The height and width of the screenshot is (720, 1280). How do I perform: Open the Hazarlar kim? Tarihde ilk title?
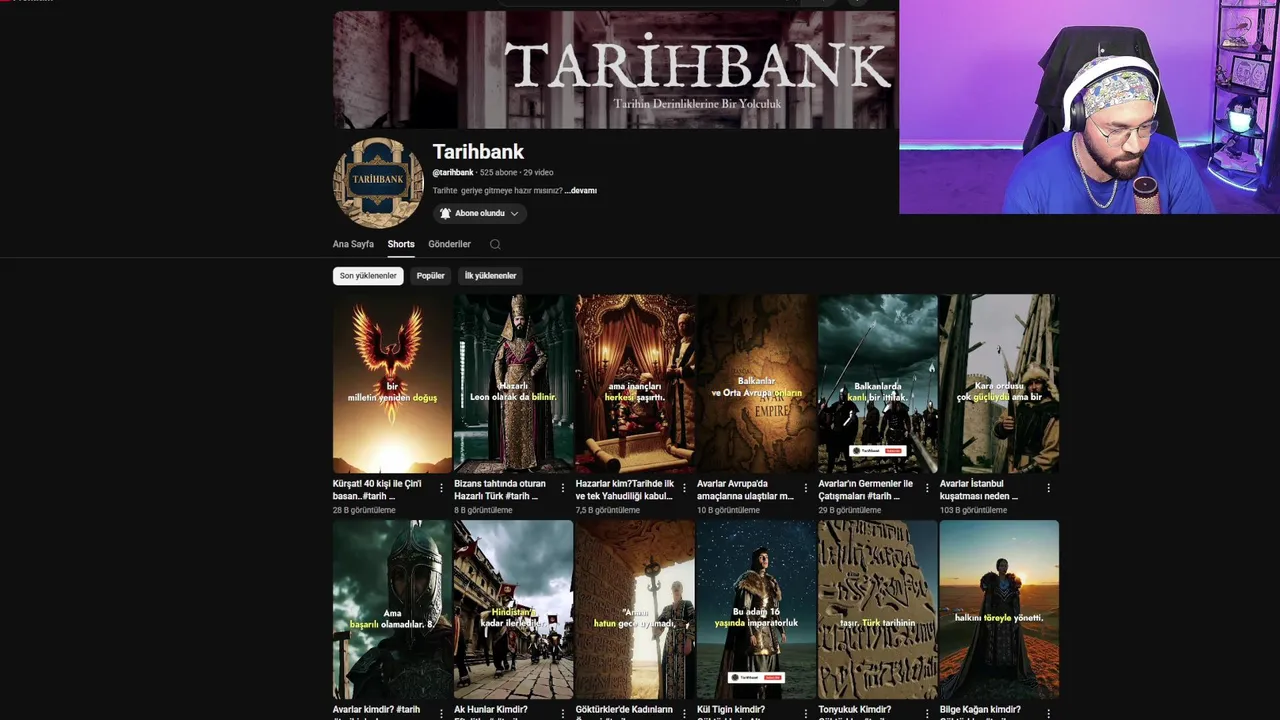click(x=624, y=490)
